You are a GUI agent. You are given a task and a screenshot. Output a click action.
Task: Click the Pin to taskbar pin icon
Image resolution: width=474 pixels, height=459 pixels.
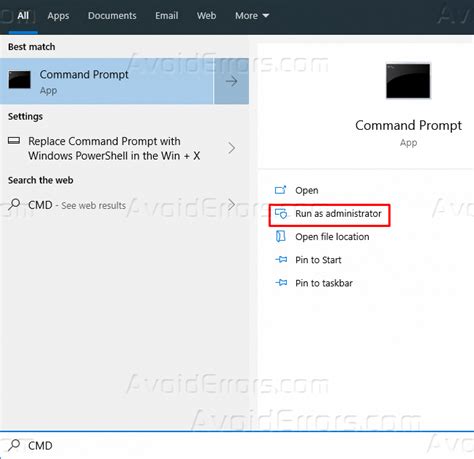click(x=281, y=283)
